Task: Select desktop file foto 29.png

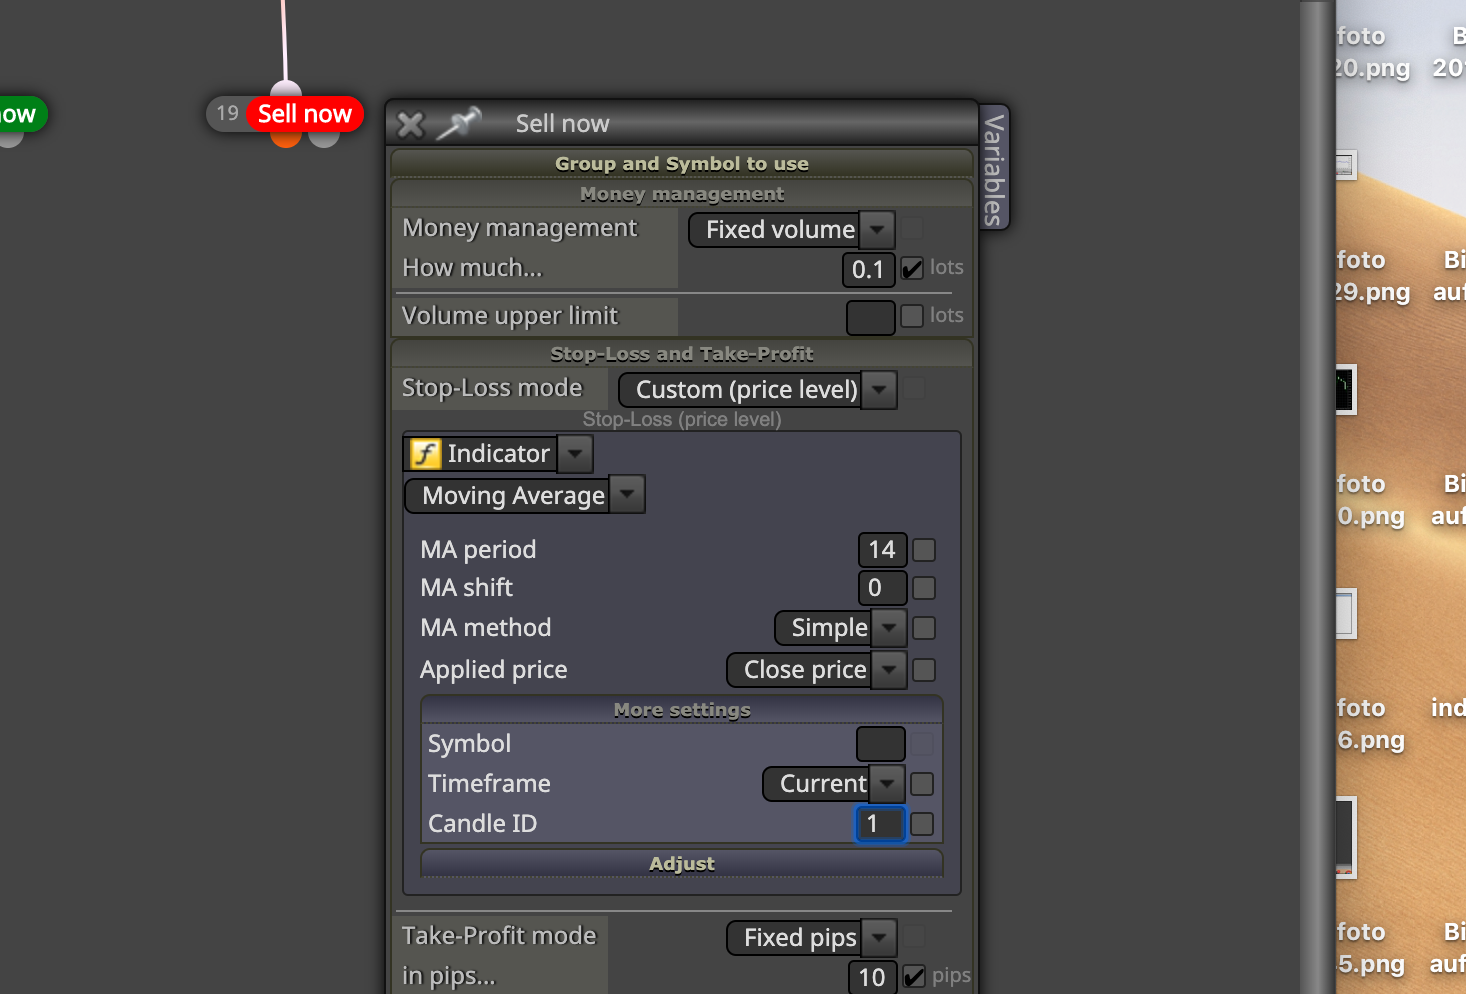Action: [x=1372, y=276]
